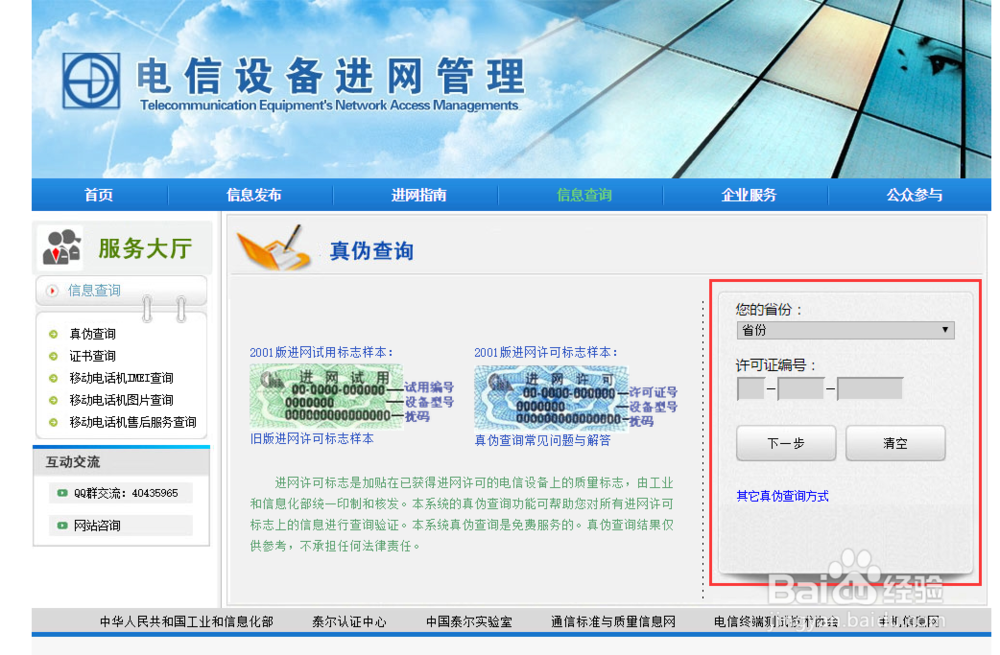Image resolution: width=1000 pixels, height=655 pixels.
Task: Open the 省份 province dropdown
Action: click(x=845, y=330)
